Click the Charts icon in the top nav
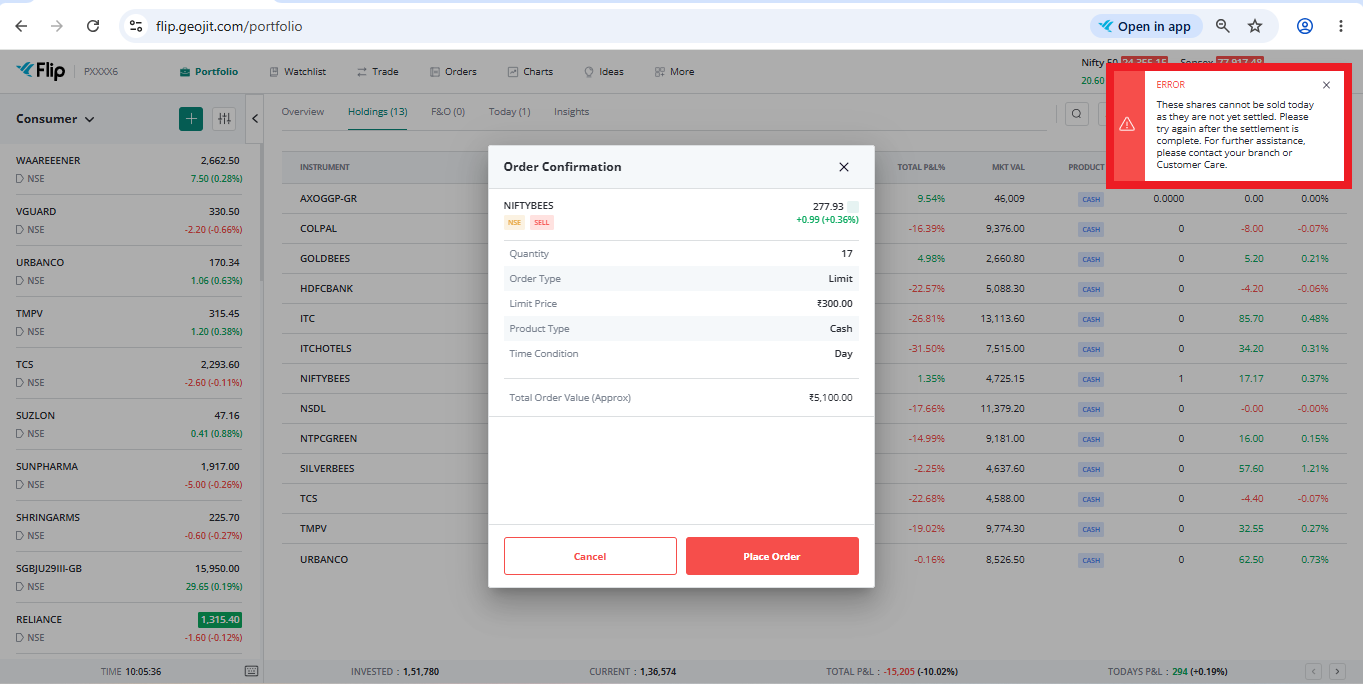Image resolution: width=1363 pixels, height=684 pixels. [513, 72]
